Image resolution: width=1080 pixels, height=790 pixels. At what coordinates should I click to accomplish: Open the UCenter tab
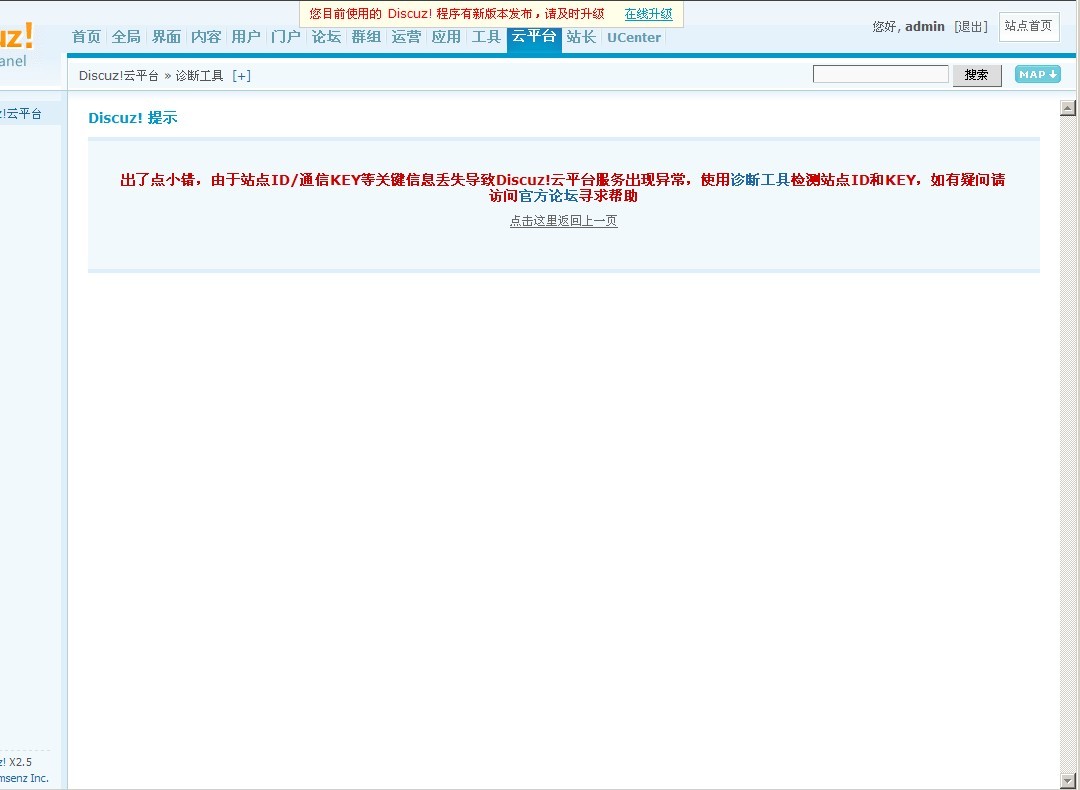[x=634, y=38]
